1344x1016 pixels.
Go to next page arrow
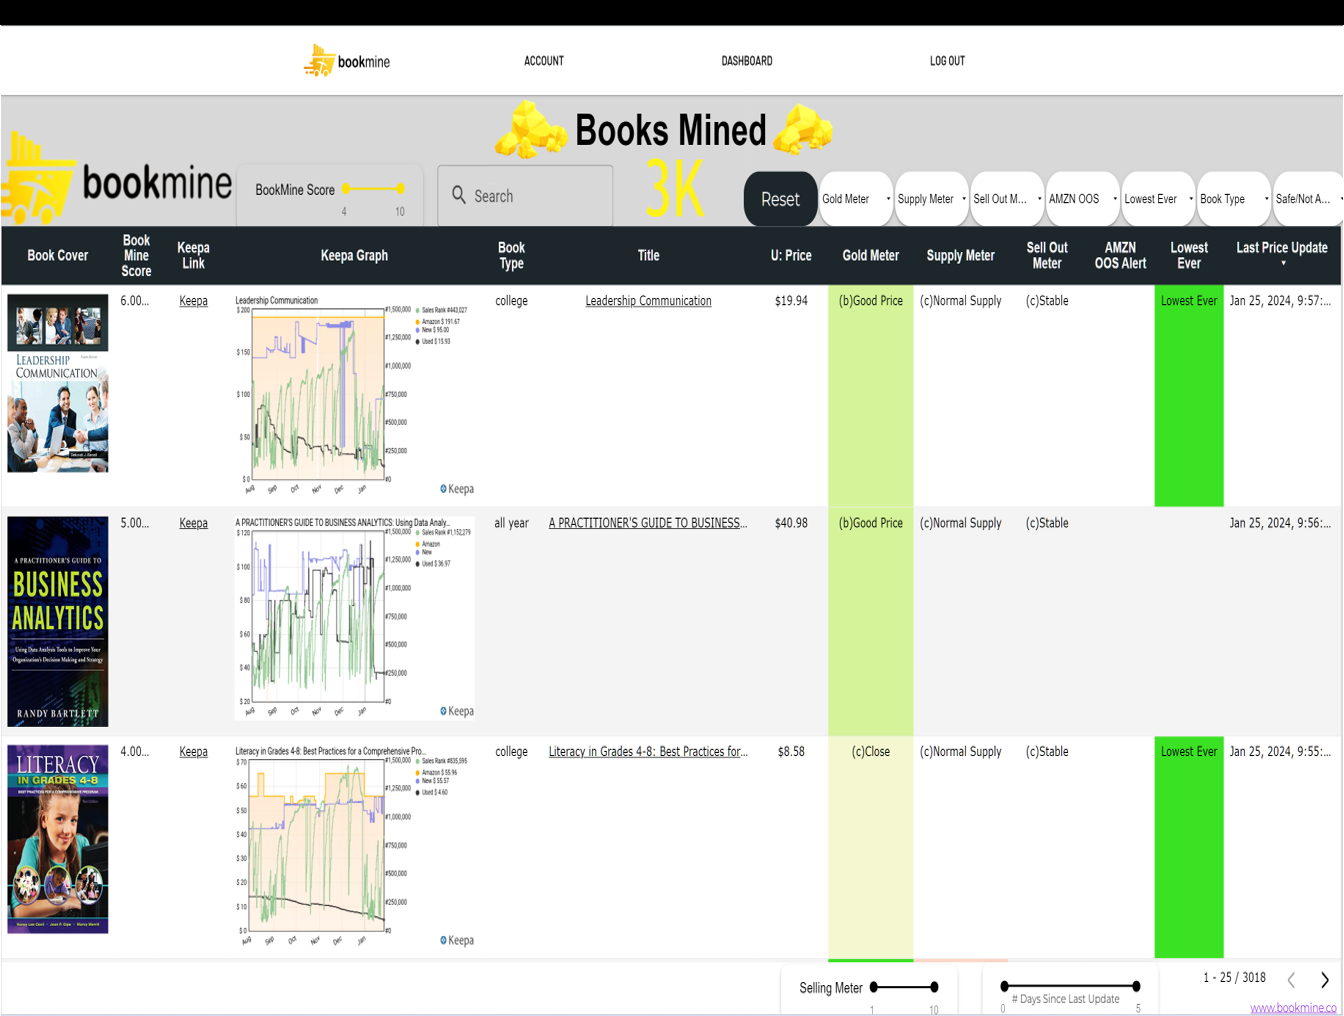point(1324,980)
